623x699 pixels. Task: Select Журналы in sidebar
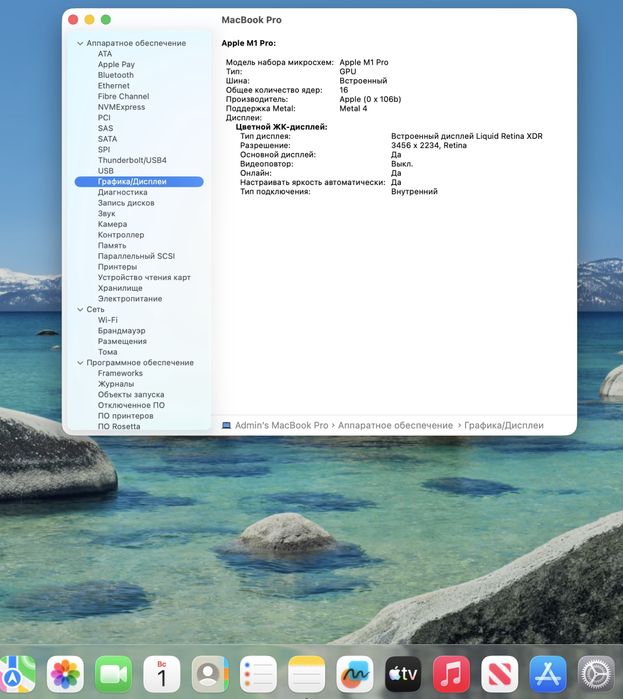116,384
